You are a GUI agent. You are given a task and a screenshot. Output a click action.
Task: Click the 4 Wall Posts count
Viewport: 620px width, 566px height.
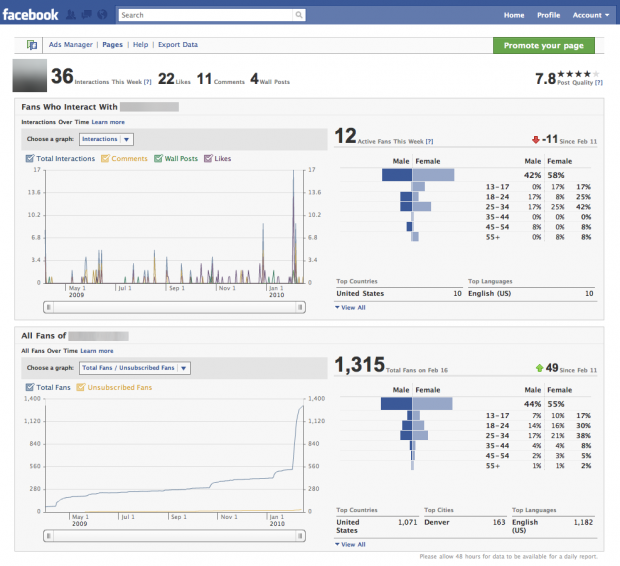[x=254, y=79]
